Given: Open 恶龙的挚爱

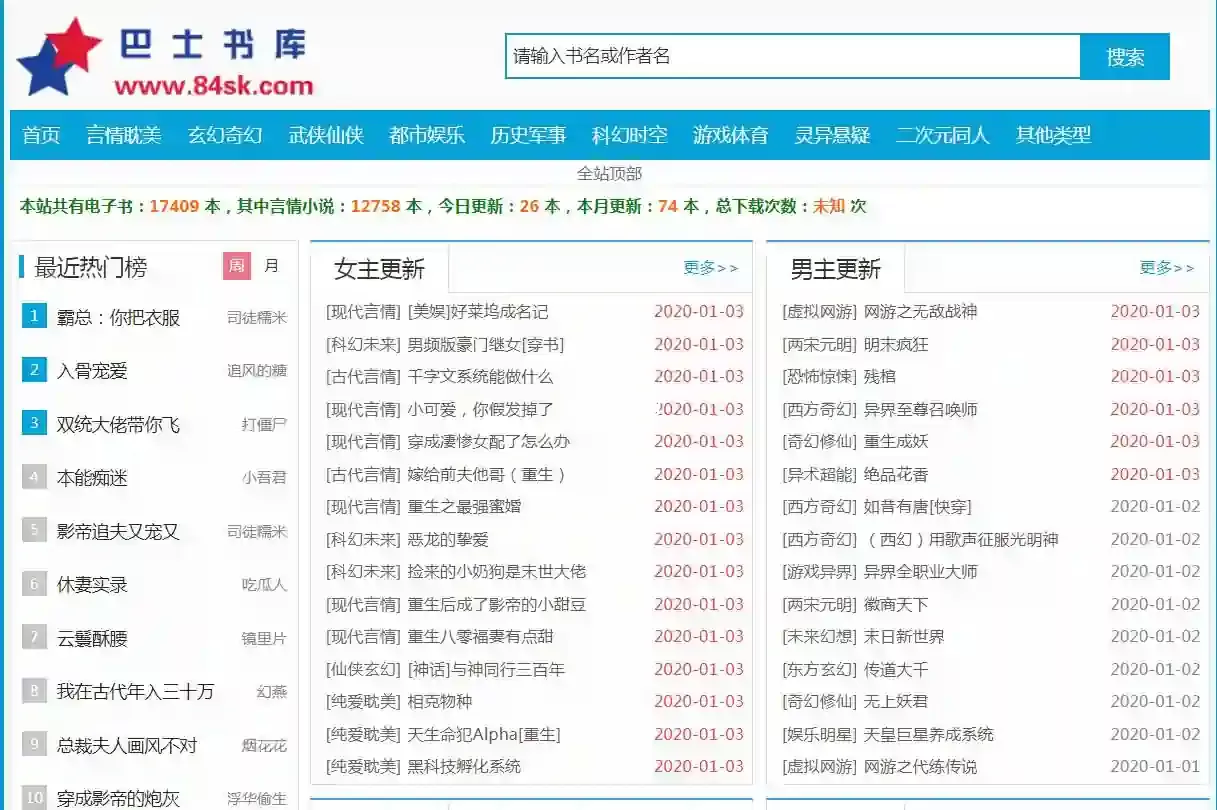Looking at the screenshot, I should coord(448,539).
